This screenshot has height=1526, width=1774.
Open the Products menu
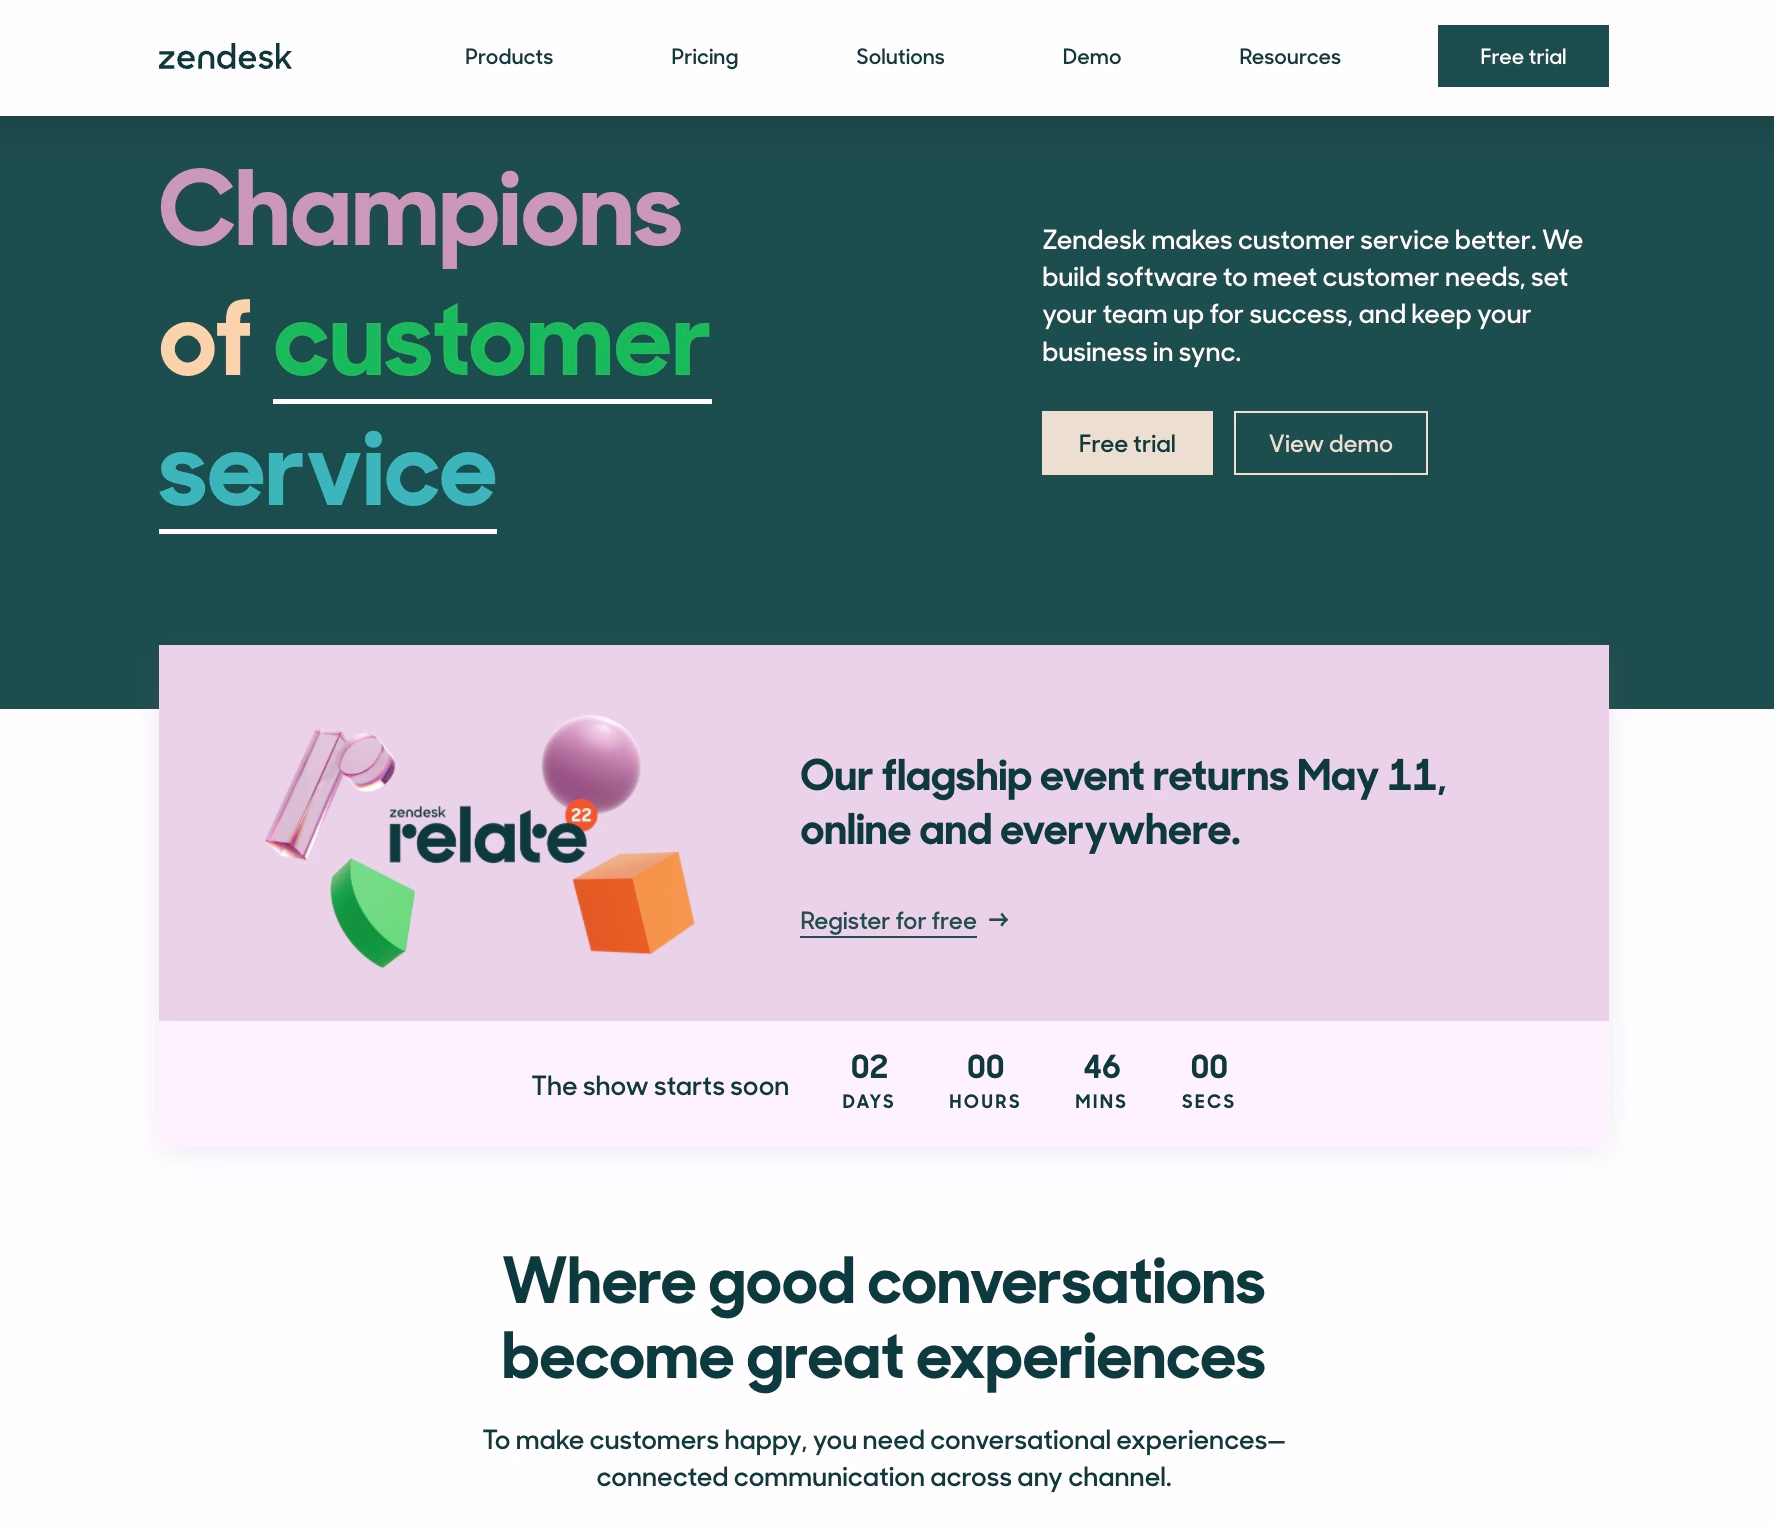[x=508, y=57]
